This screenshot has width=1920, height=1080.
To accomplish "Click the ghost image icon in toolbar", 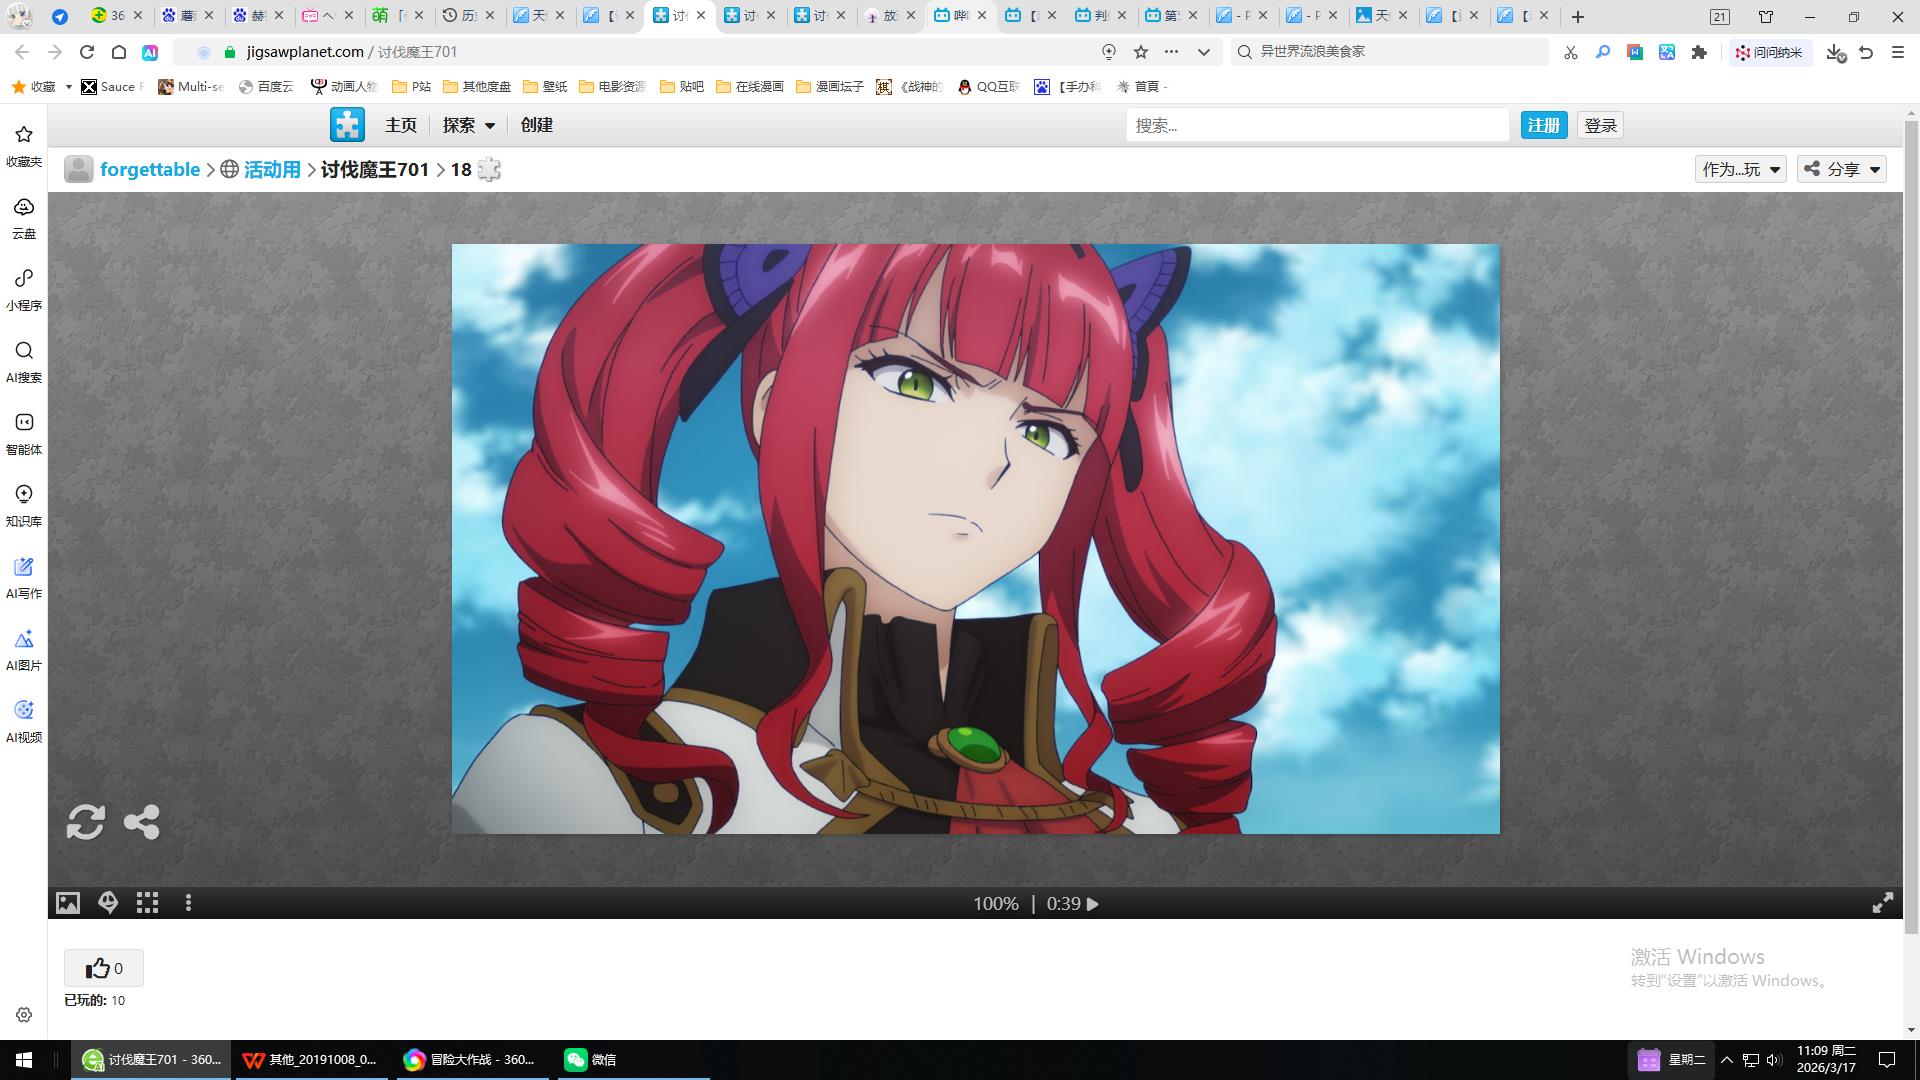I will 108,903.
